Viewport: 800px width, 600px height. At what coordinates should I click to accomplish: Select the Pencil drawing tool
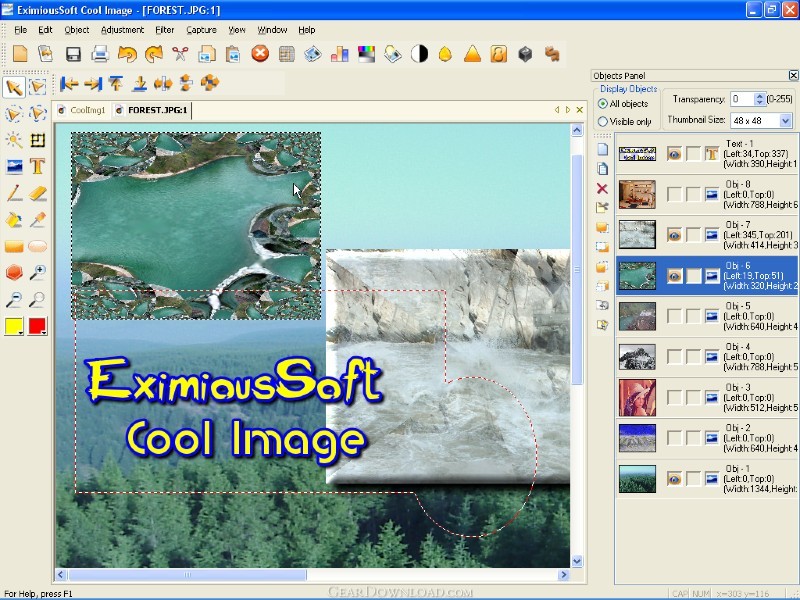coord(14,193)
